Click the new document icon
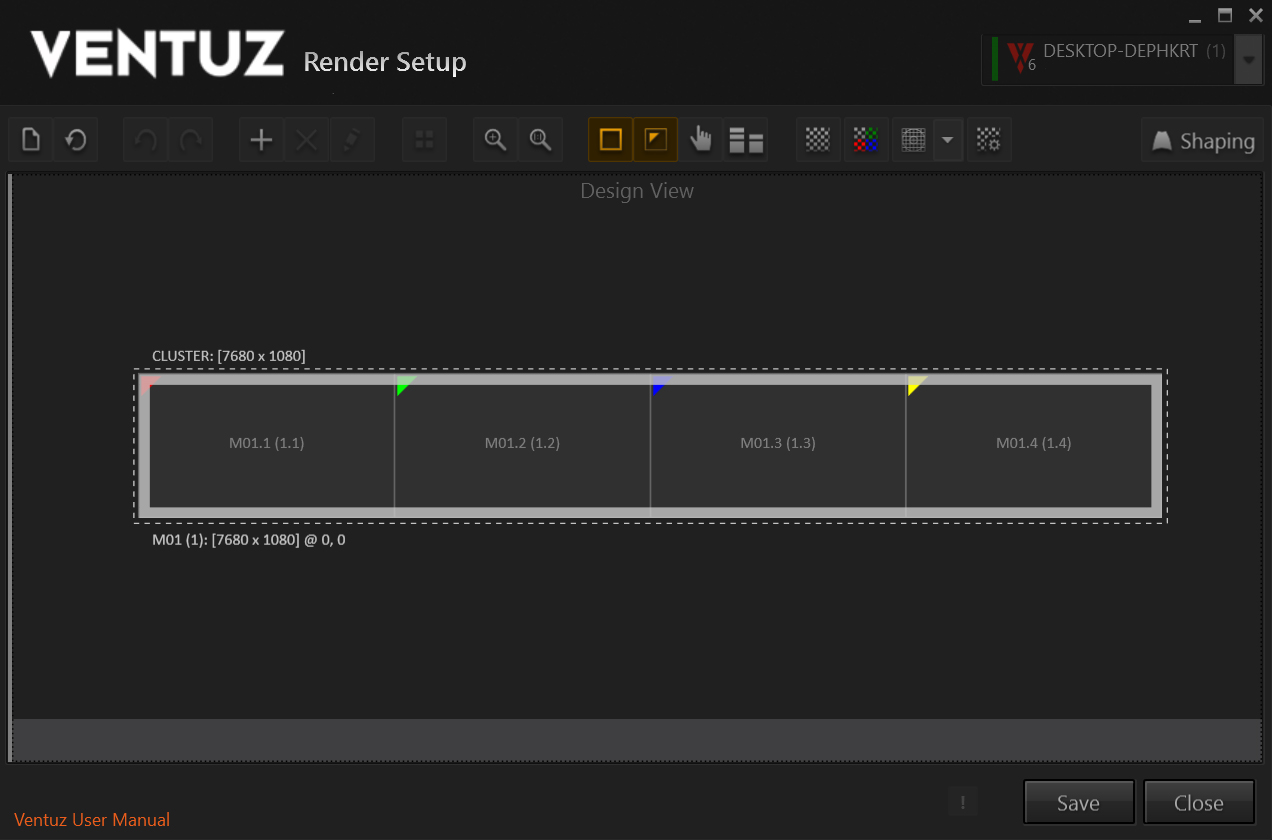The width and height of the screenshot is (1272, 840). point(31,140)
